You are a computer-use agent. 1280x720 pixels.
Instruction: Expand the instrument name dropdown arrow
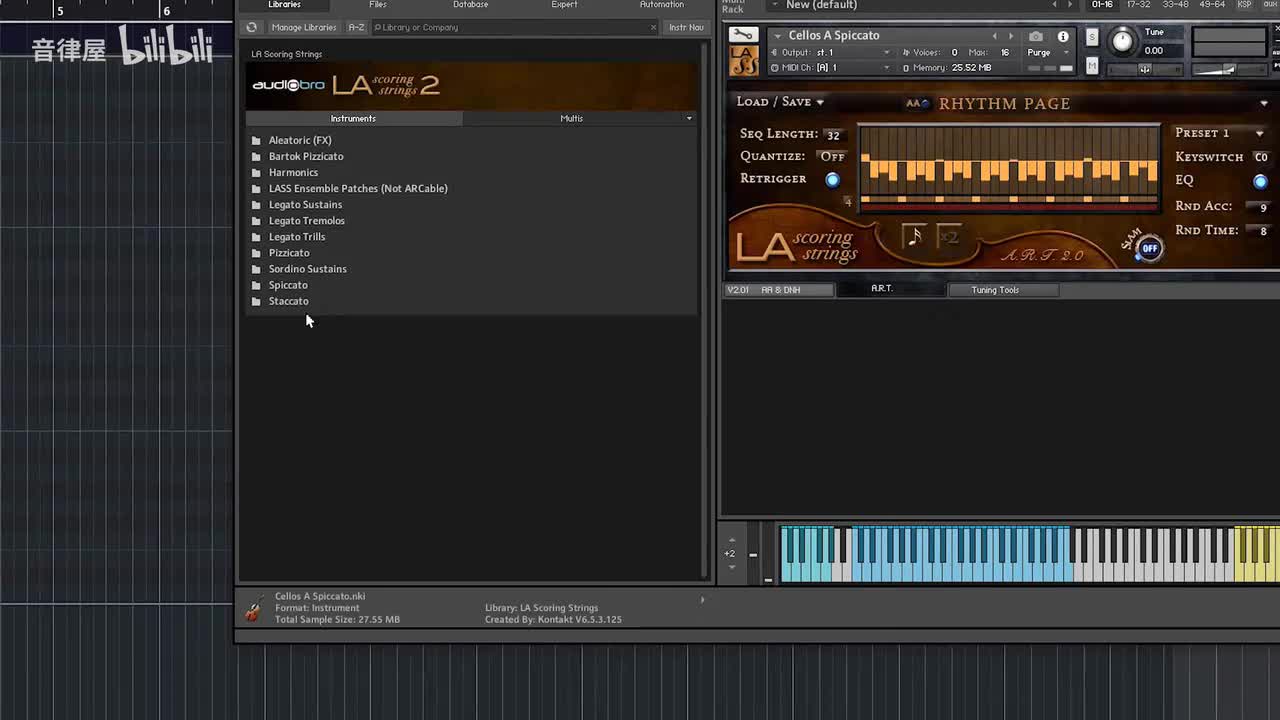click(777, 36)
